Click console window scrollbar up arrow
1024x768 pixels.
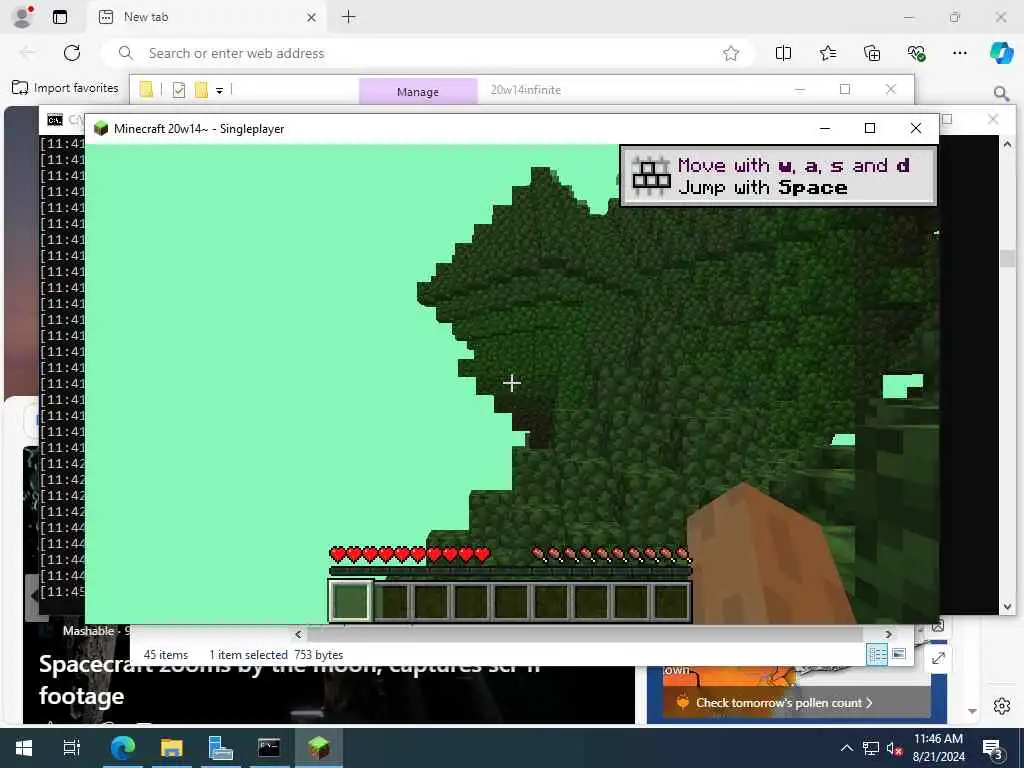pyautogui.click(x=1007, y=144)
